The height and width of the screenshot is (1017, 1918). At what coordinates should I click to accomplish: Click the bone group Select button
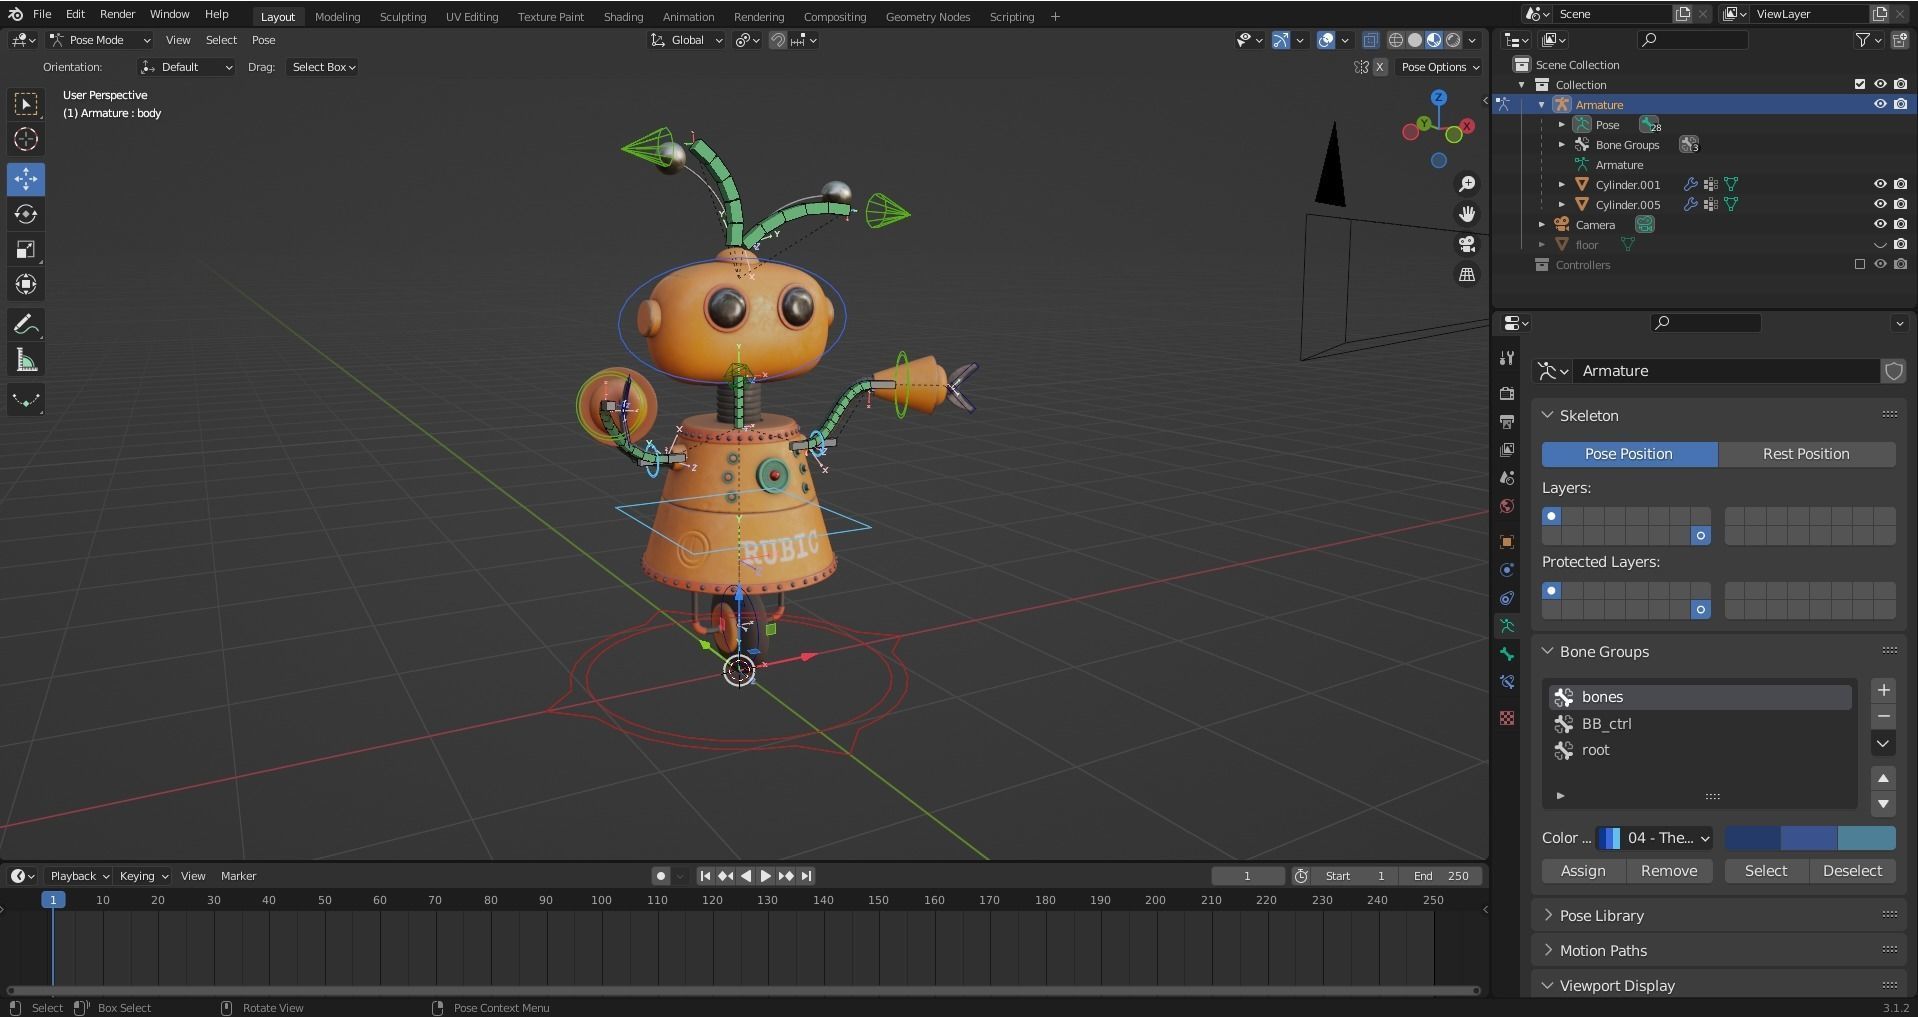(1766, 871)
